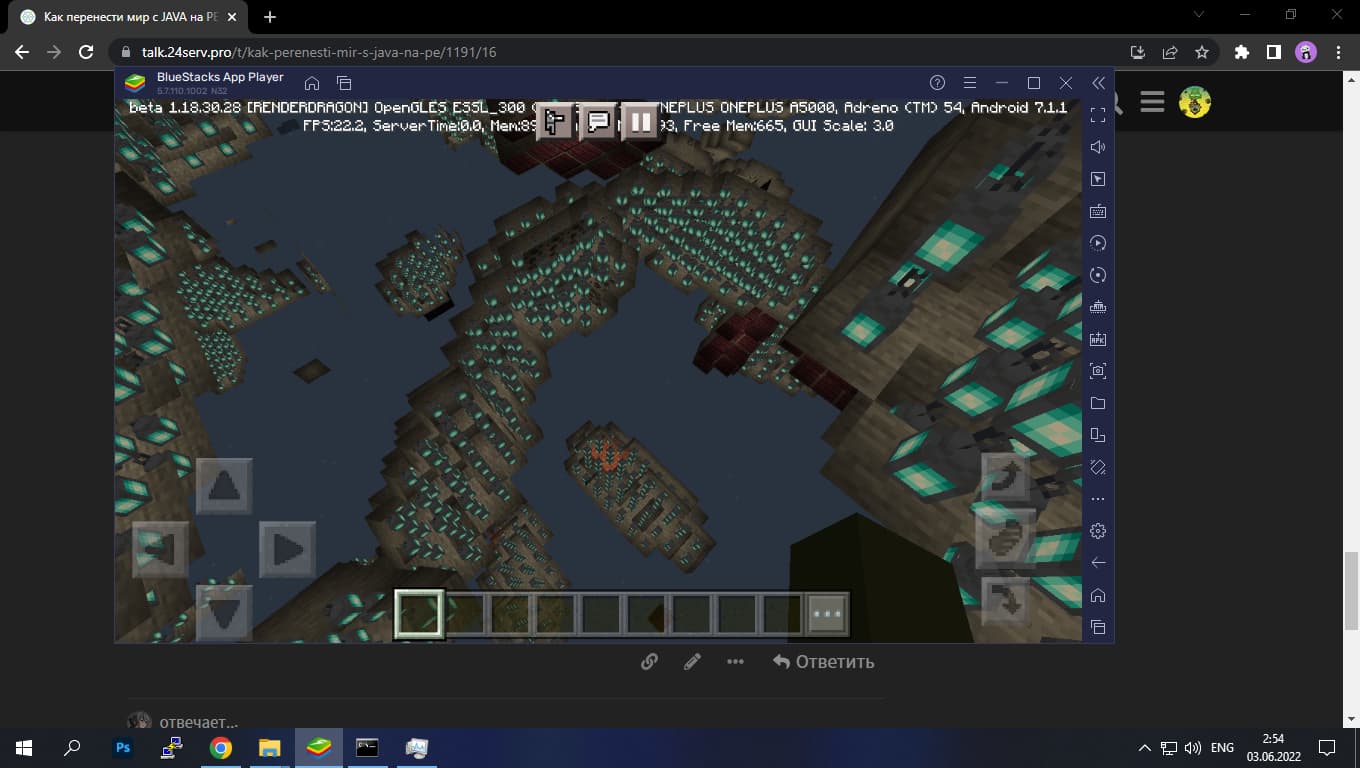This screenshot has height=768, width=1360.
Task: Toggle the cursor lock sidebar icon
Action: 1098,179
